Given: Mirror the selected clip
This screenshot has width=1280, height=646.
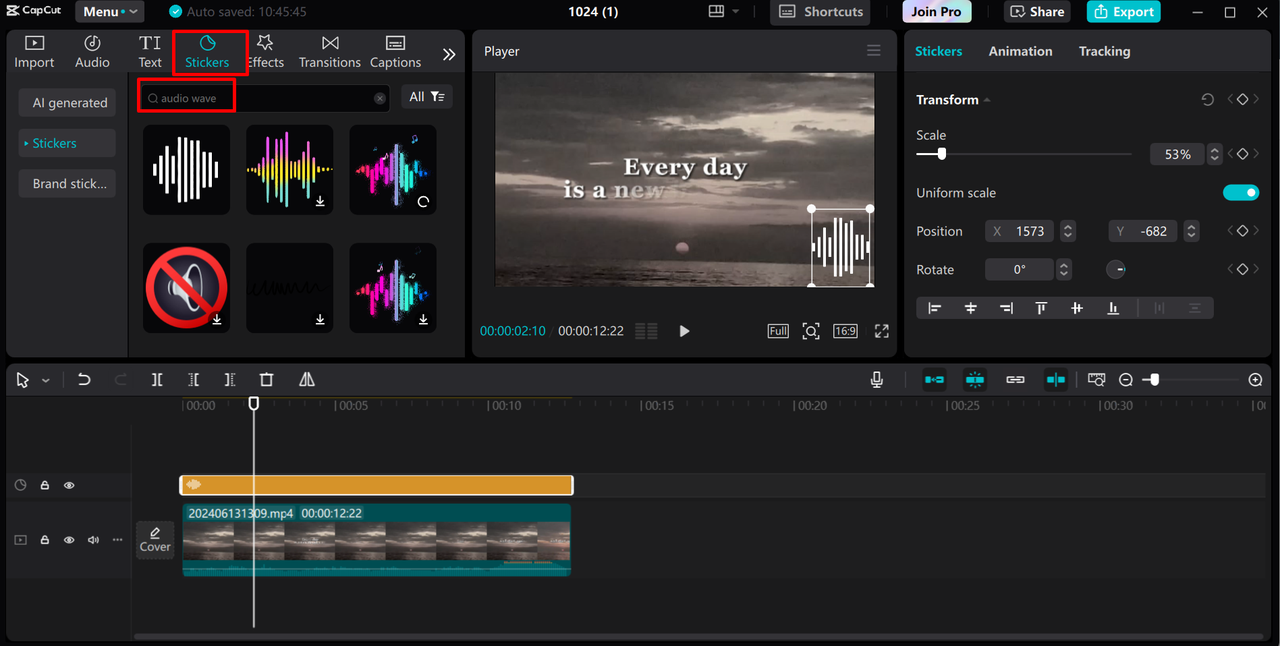Looking at the screenshot, I should click(307, 380).
